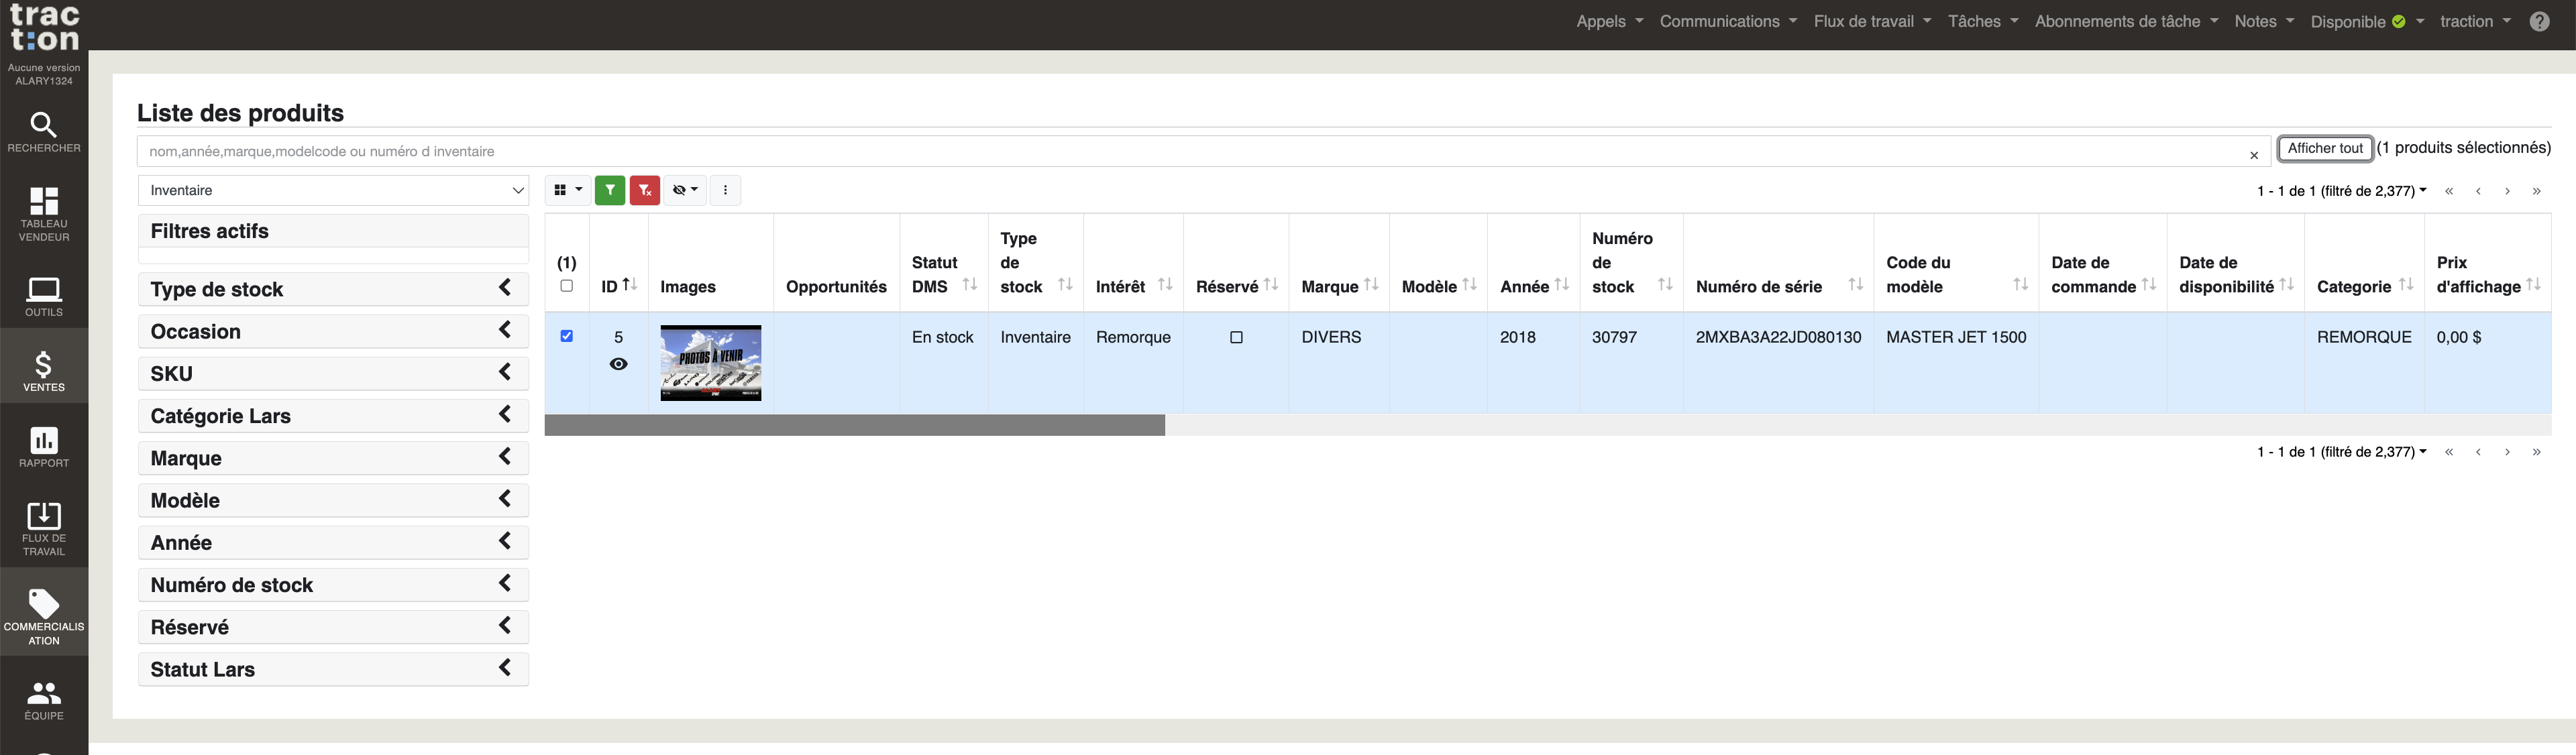This screenshot has height=755, width=2576.
Task: Sort by Categorie column
Action: [x=2406, y=285]
